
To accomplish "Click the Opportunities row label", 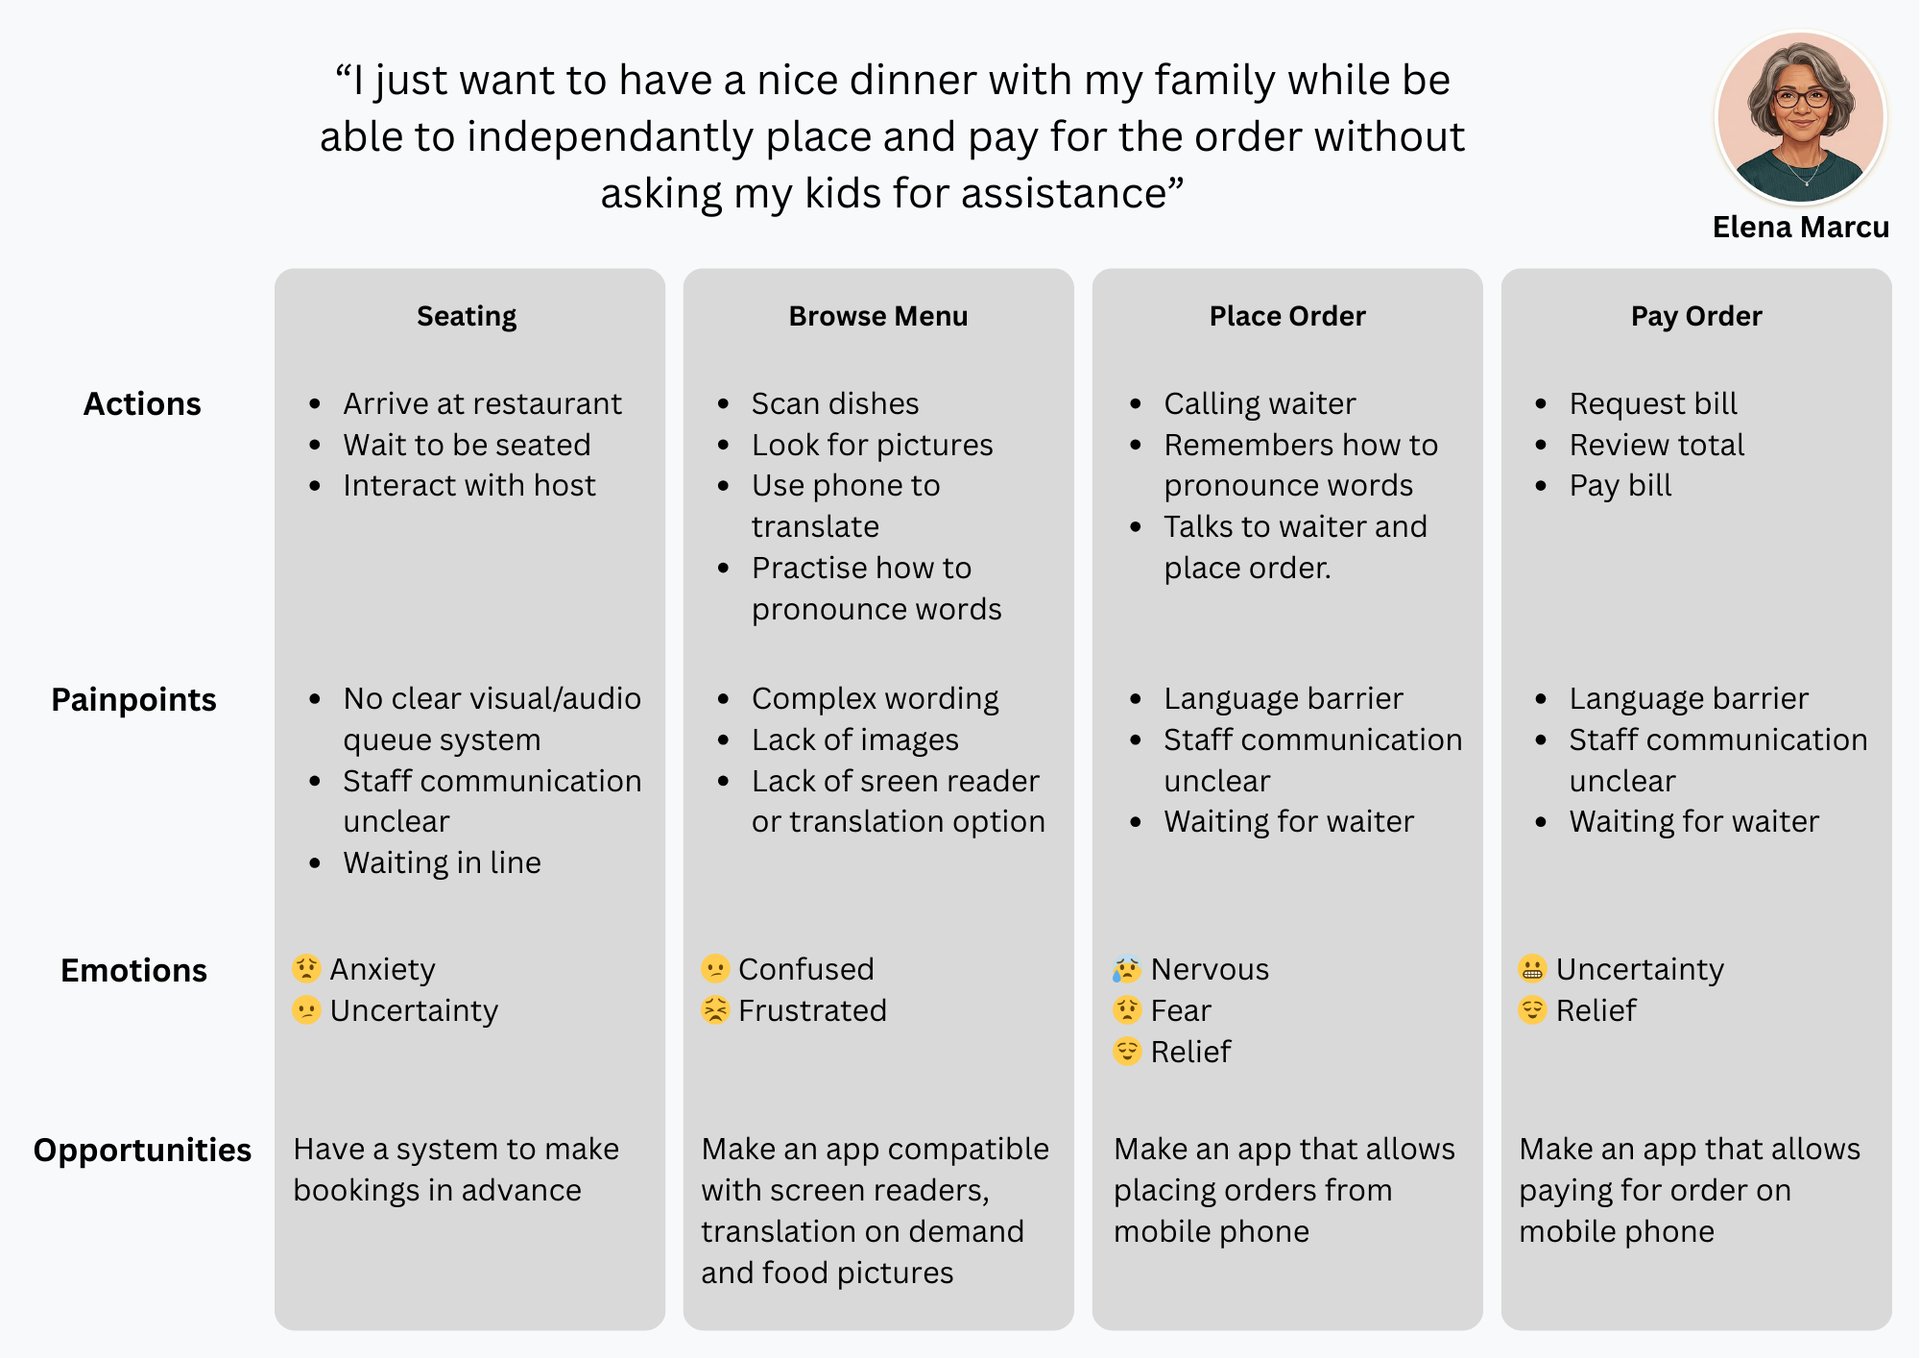I will pyautogui.click(x=142, y=1150).
